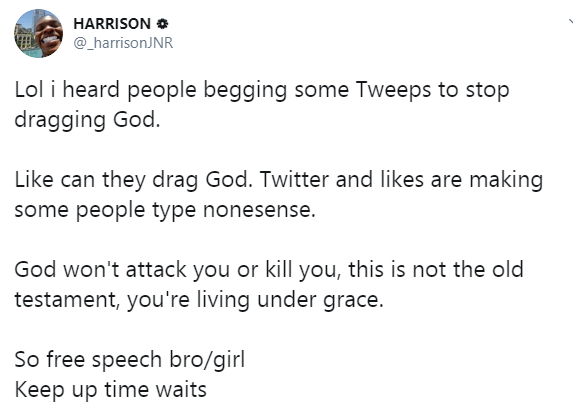Screen dimensions: 573x414
Task: Click the word 'grace' in the tweet
Action: pos(351,301)
